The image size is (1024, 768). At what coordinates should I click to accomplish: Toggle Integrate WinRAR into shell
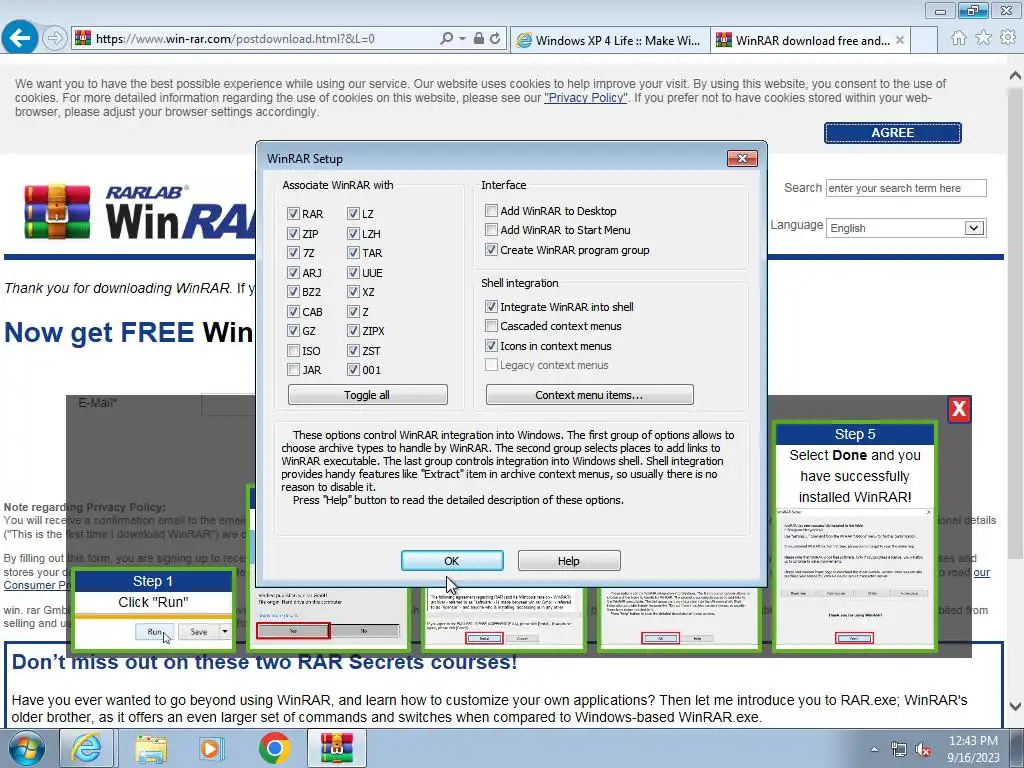click(x=491, y=306)
